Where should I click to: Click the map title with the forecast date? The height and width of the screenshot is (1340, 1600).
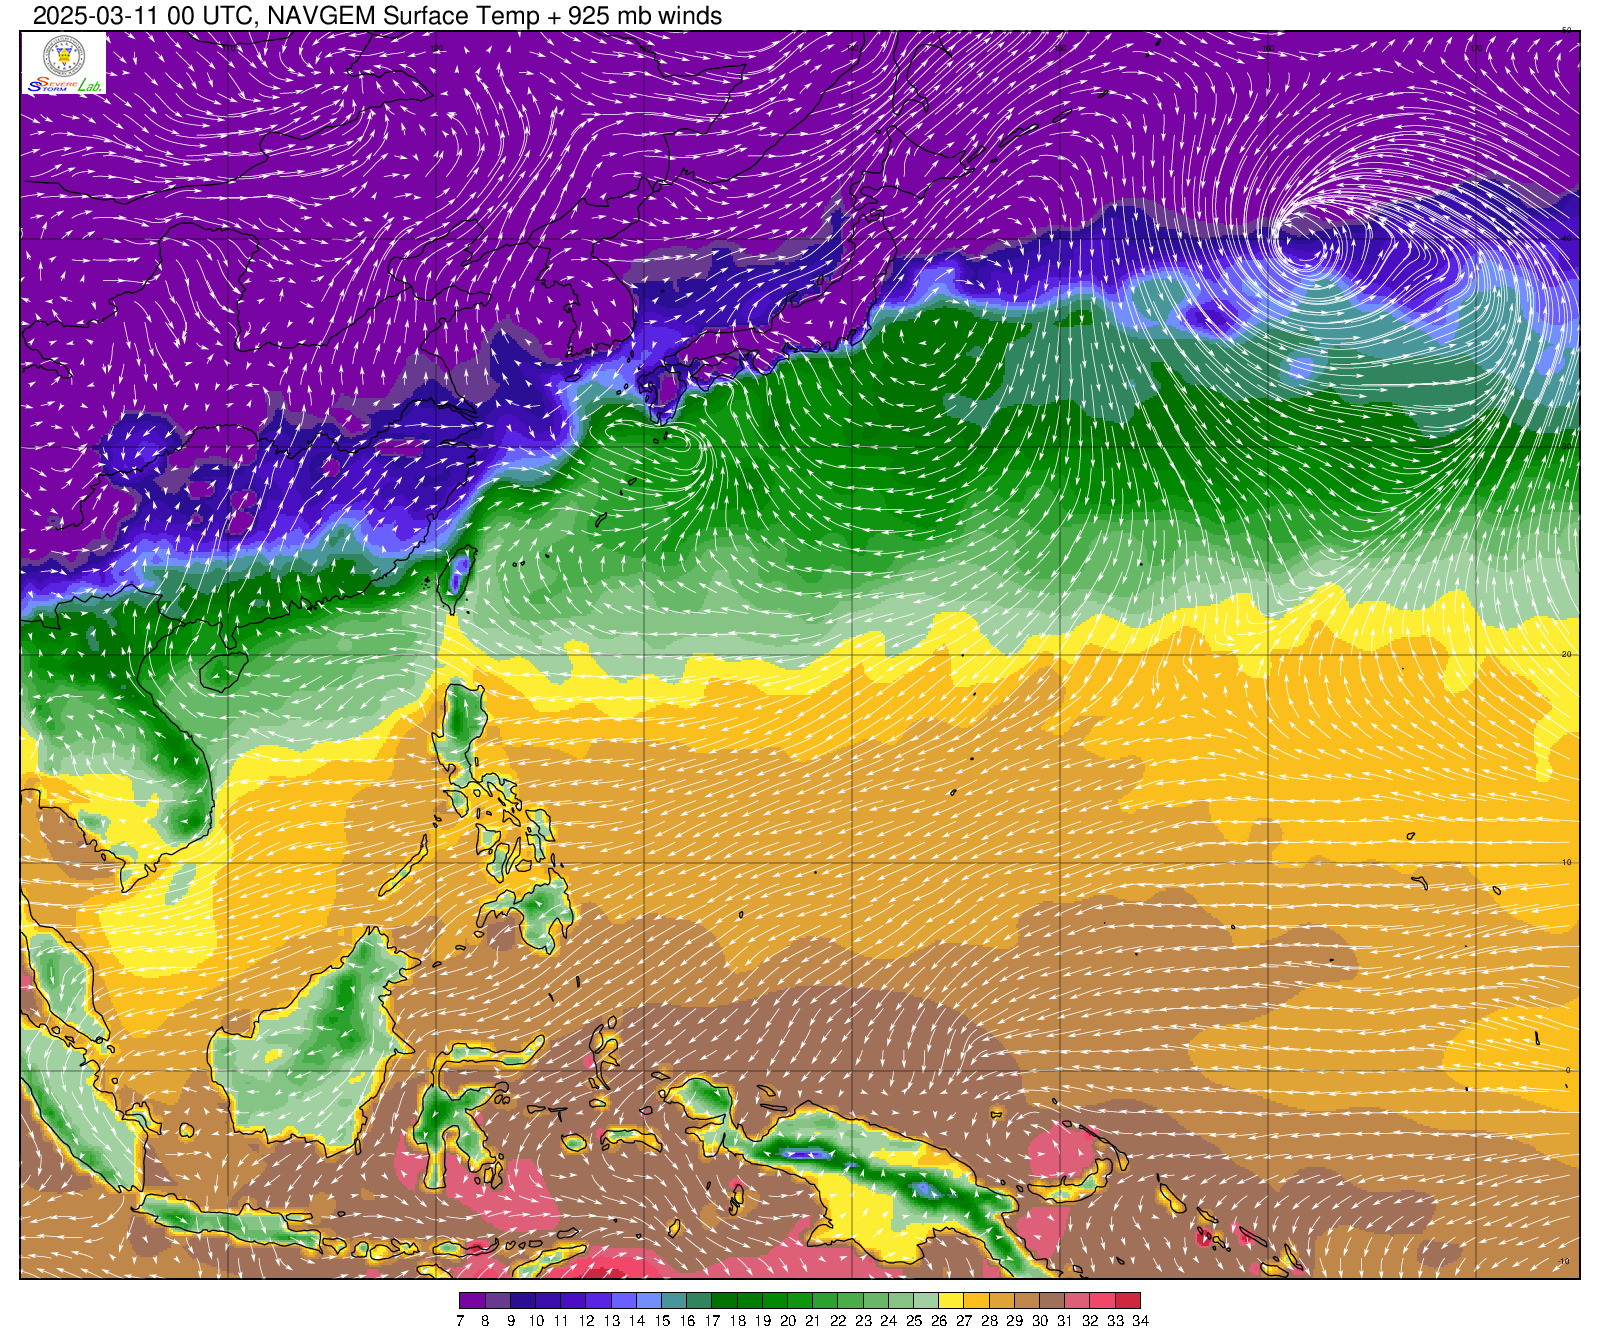tap(377, 16)
